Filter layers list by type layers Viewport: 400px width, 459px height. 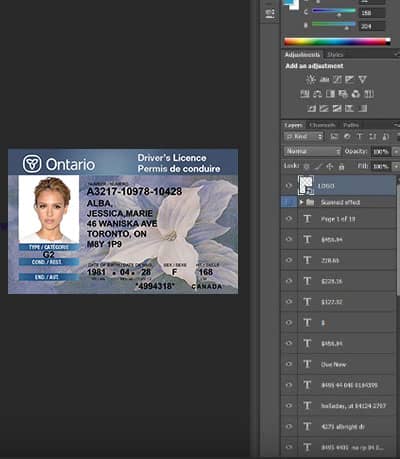pos(360,136)
